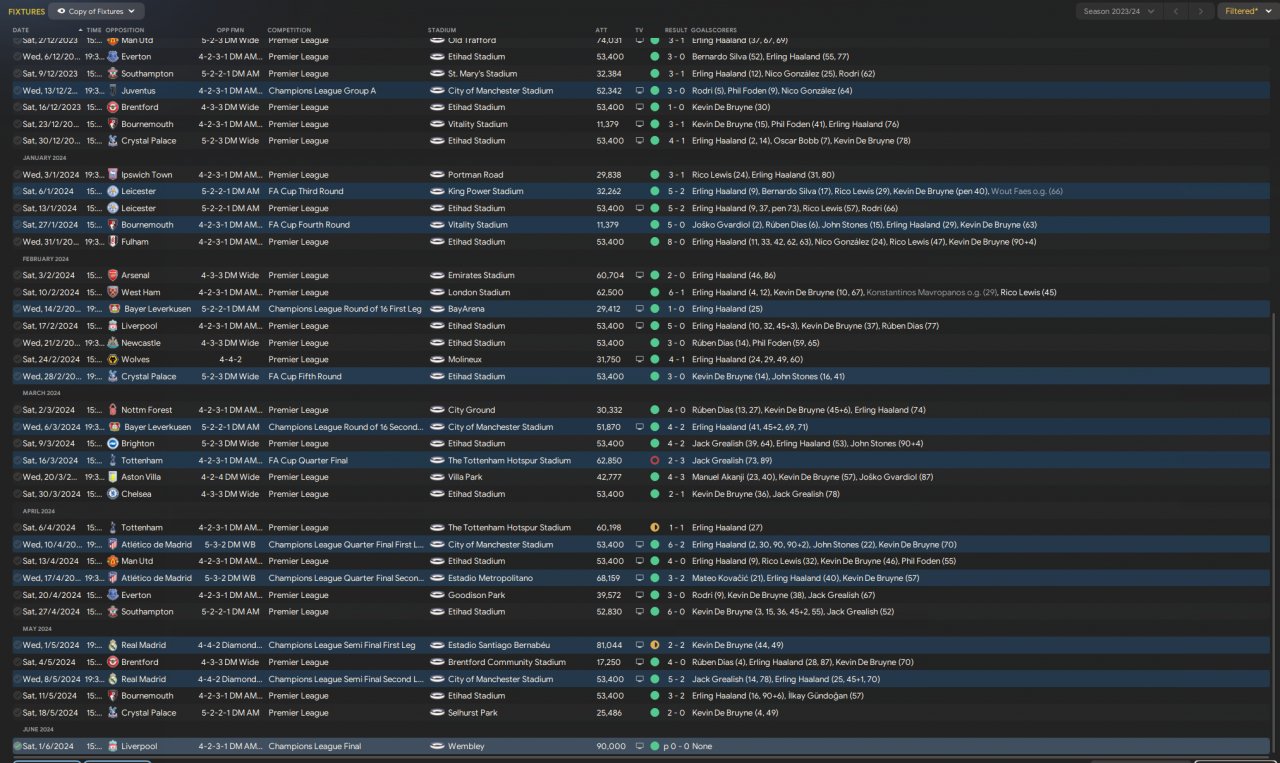Click the stadium icon beside Wembley
Image resolution: width=1280 pixels, height=763 pixels.
pos(437,746)
